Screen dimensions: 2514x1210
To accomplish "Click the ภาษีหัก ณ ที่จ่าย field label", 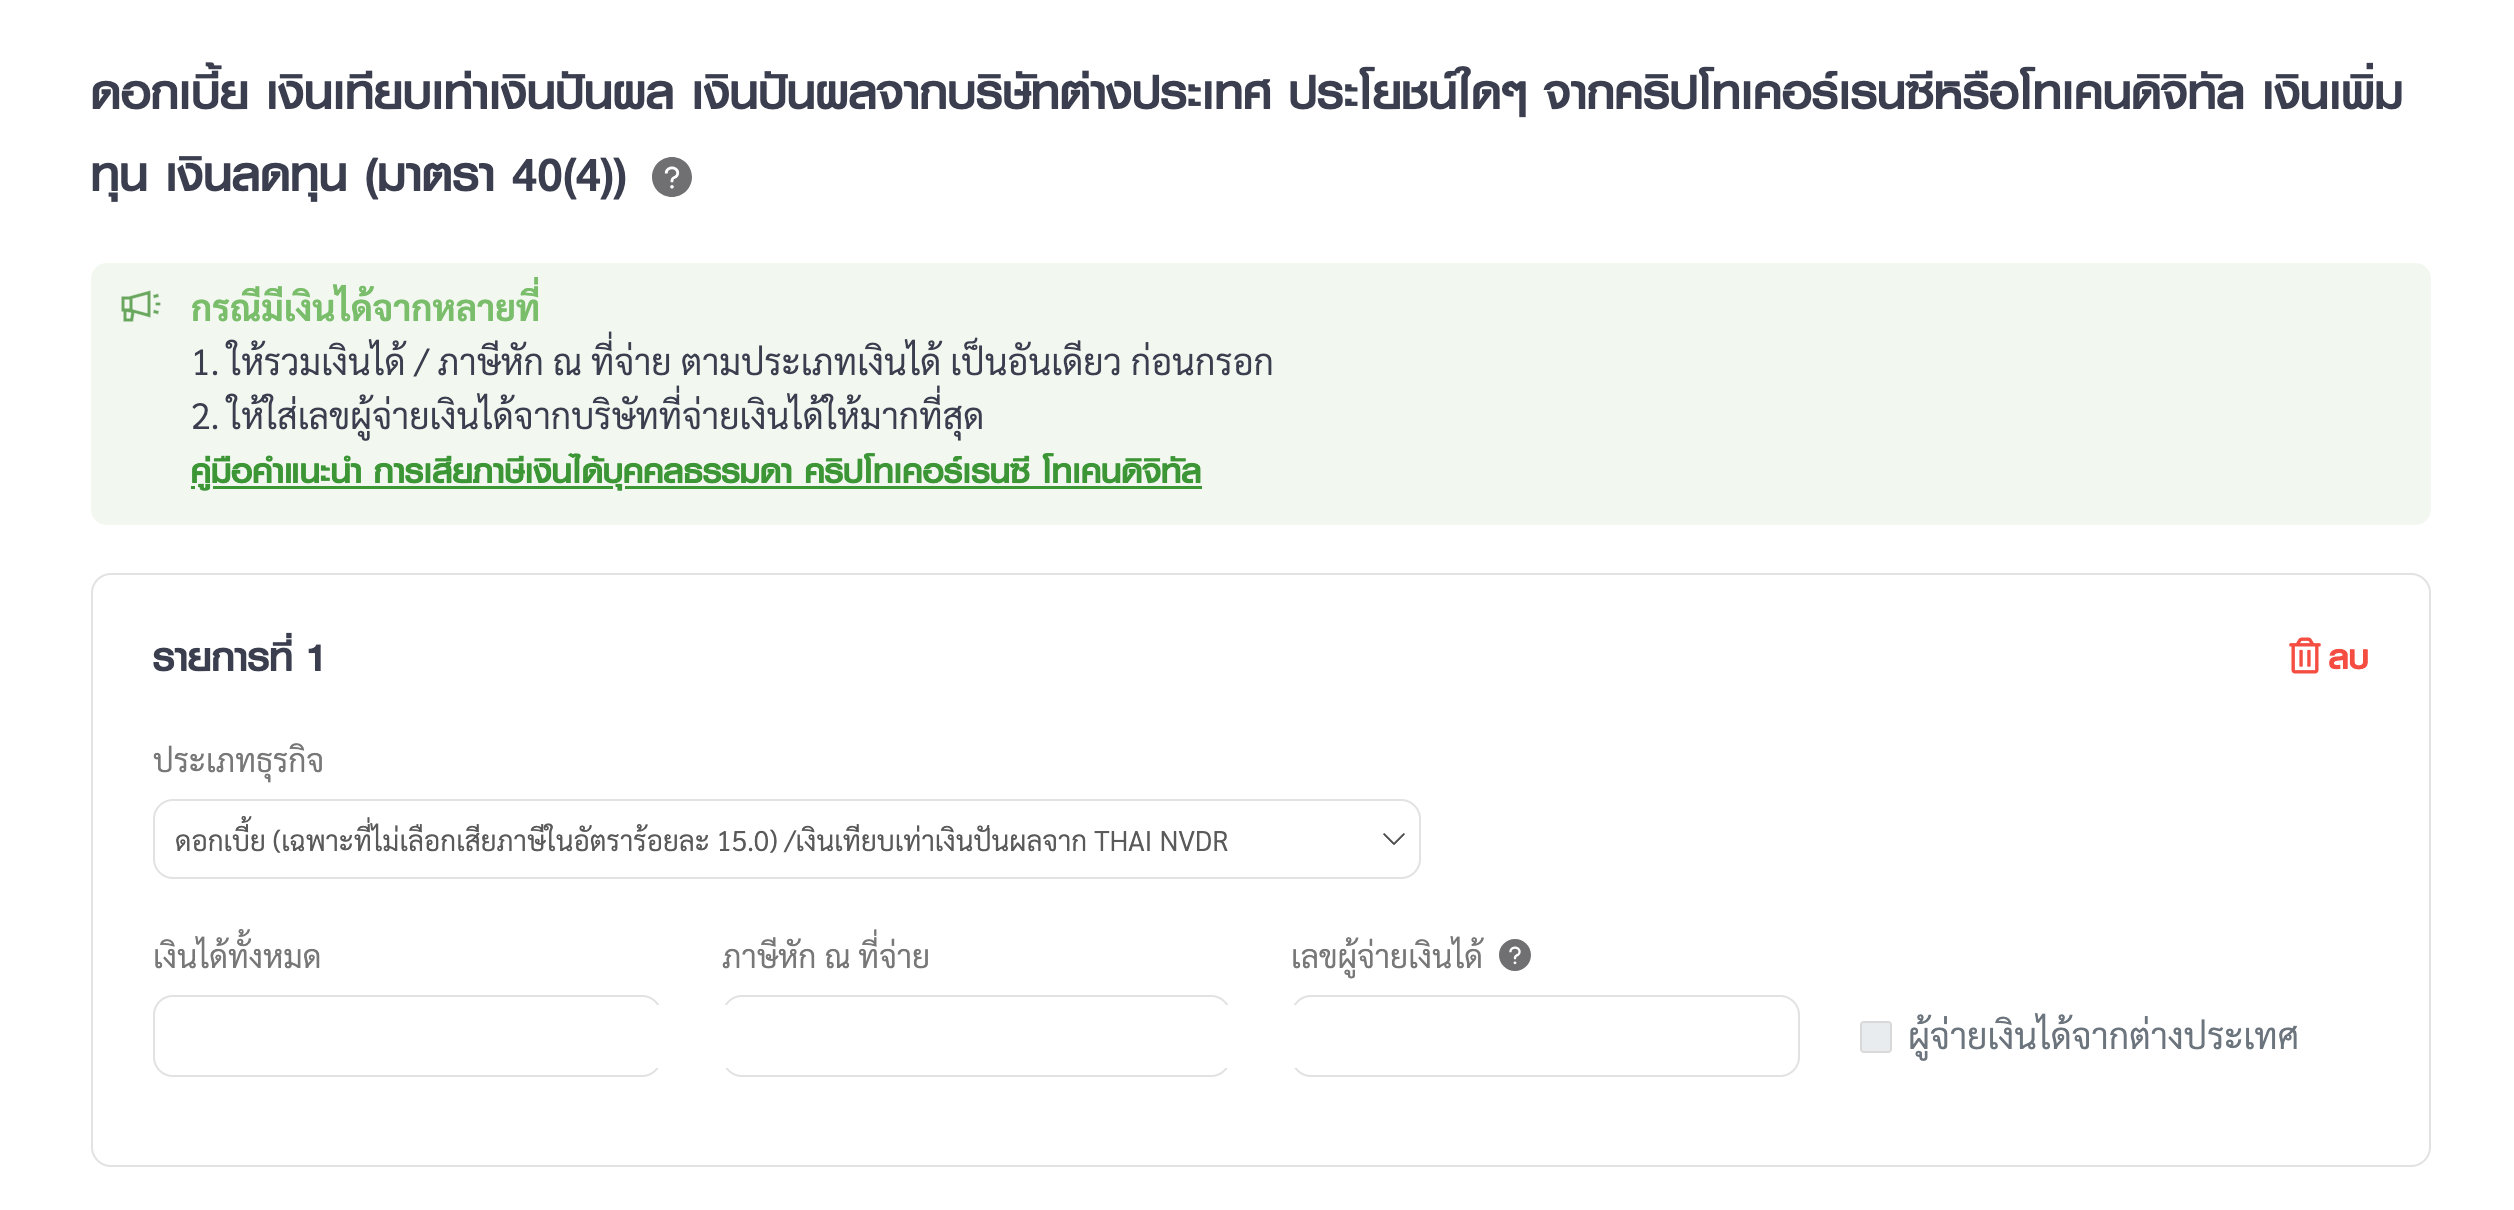I will tap(826, 956).
